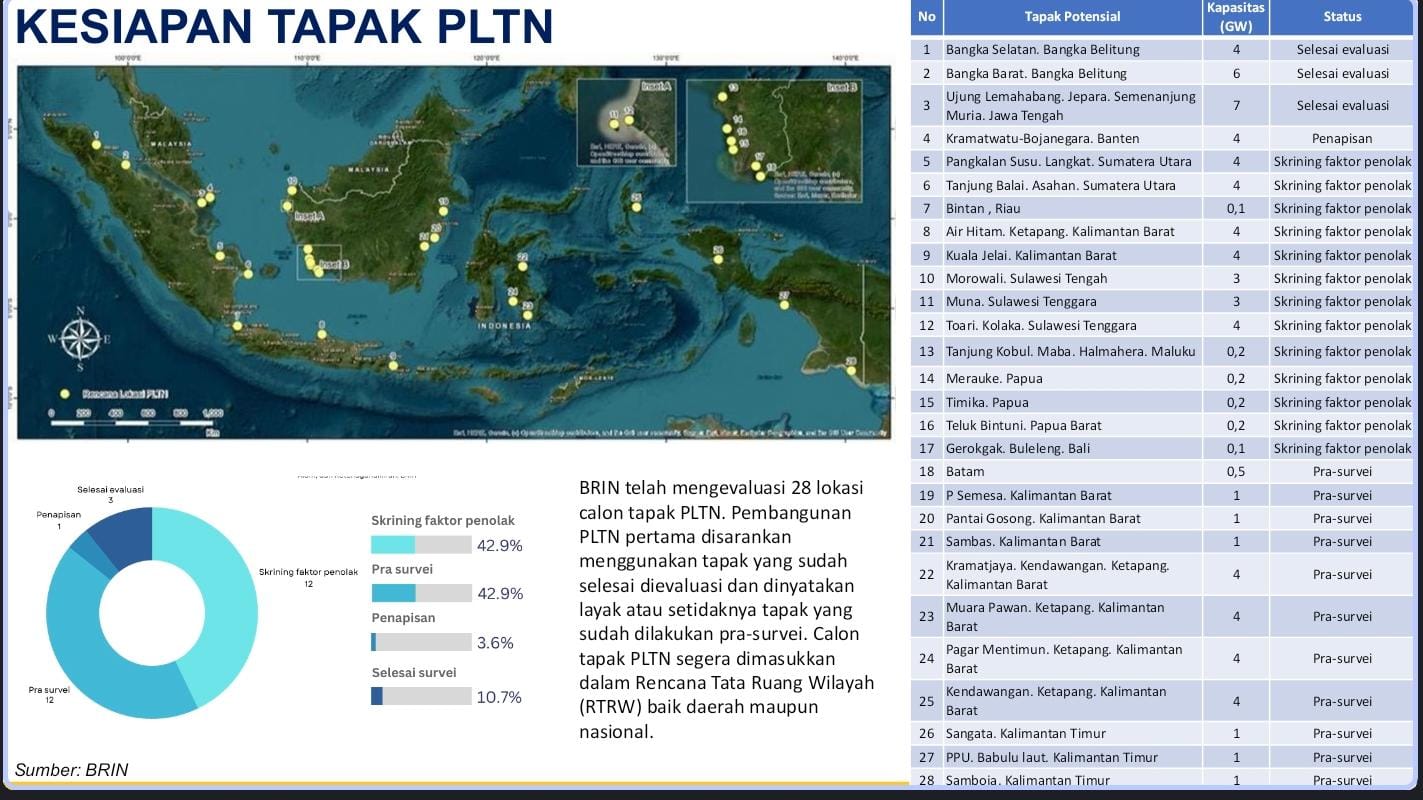This screenshot has width=1423, height=800.
Task: Click the Kapasitas (GW) column header
Action: [x=1235, y=16]
